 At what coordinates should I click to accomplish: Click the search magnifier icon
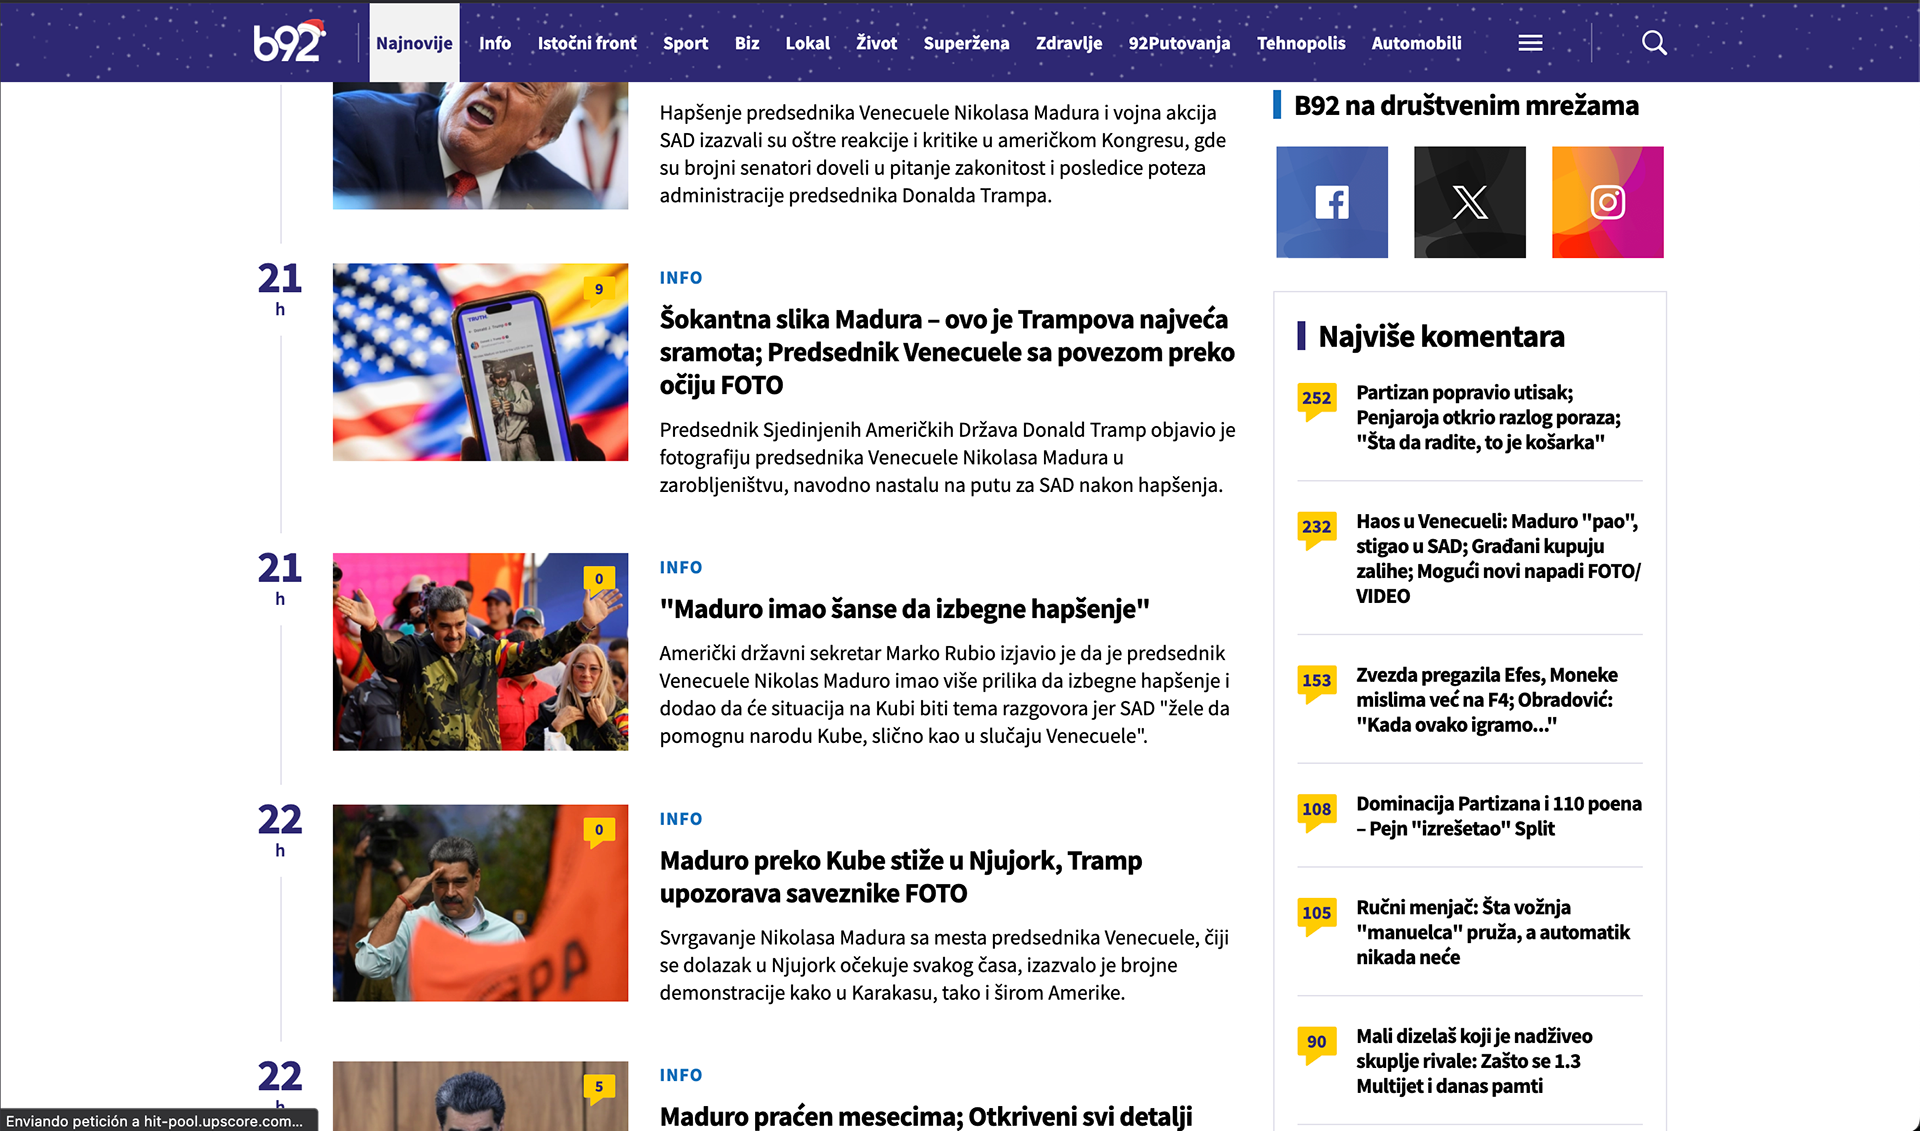pos(1654,43)
